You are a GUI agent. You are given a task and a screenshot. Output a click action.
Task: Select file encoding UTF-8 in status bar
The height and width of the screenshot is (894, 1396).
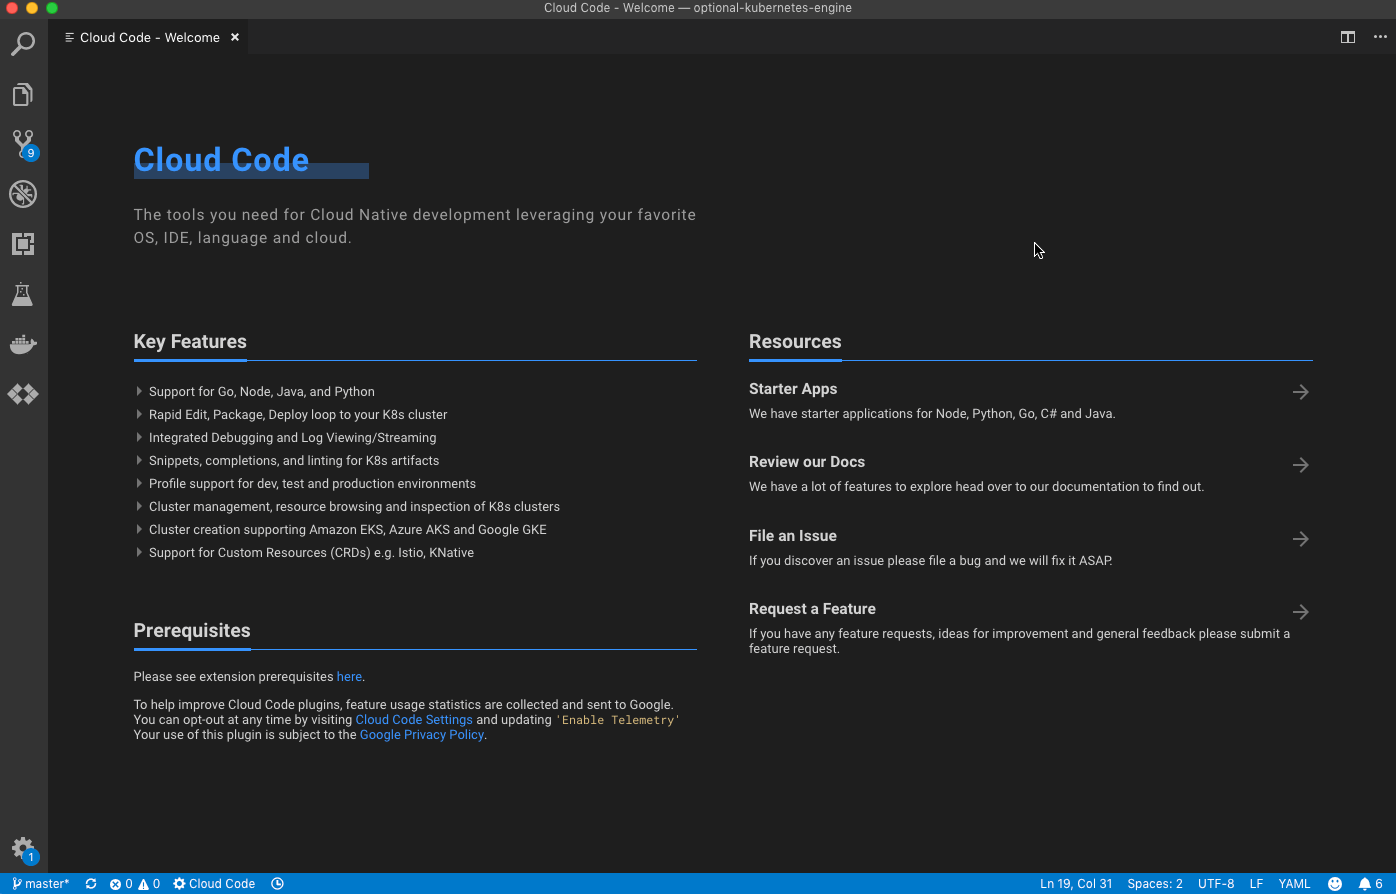(1216, 884)
